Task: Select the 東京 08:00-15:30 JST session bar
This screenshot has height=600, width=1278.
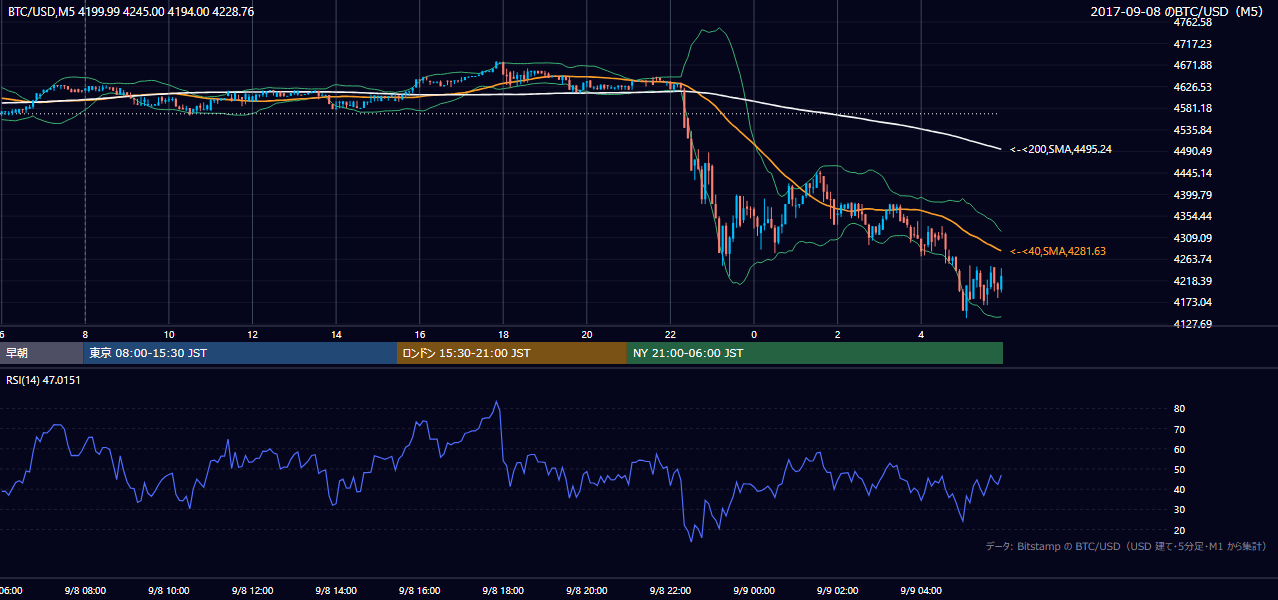Action: point(241,353)
